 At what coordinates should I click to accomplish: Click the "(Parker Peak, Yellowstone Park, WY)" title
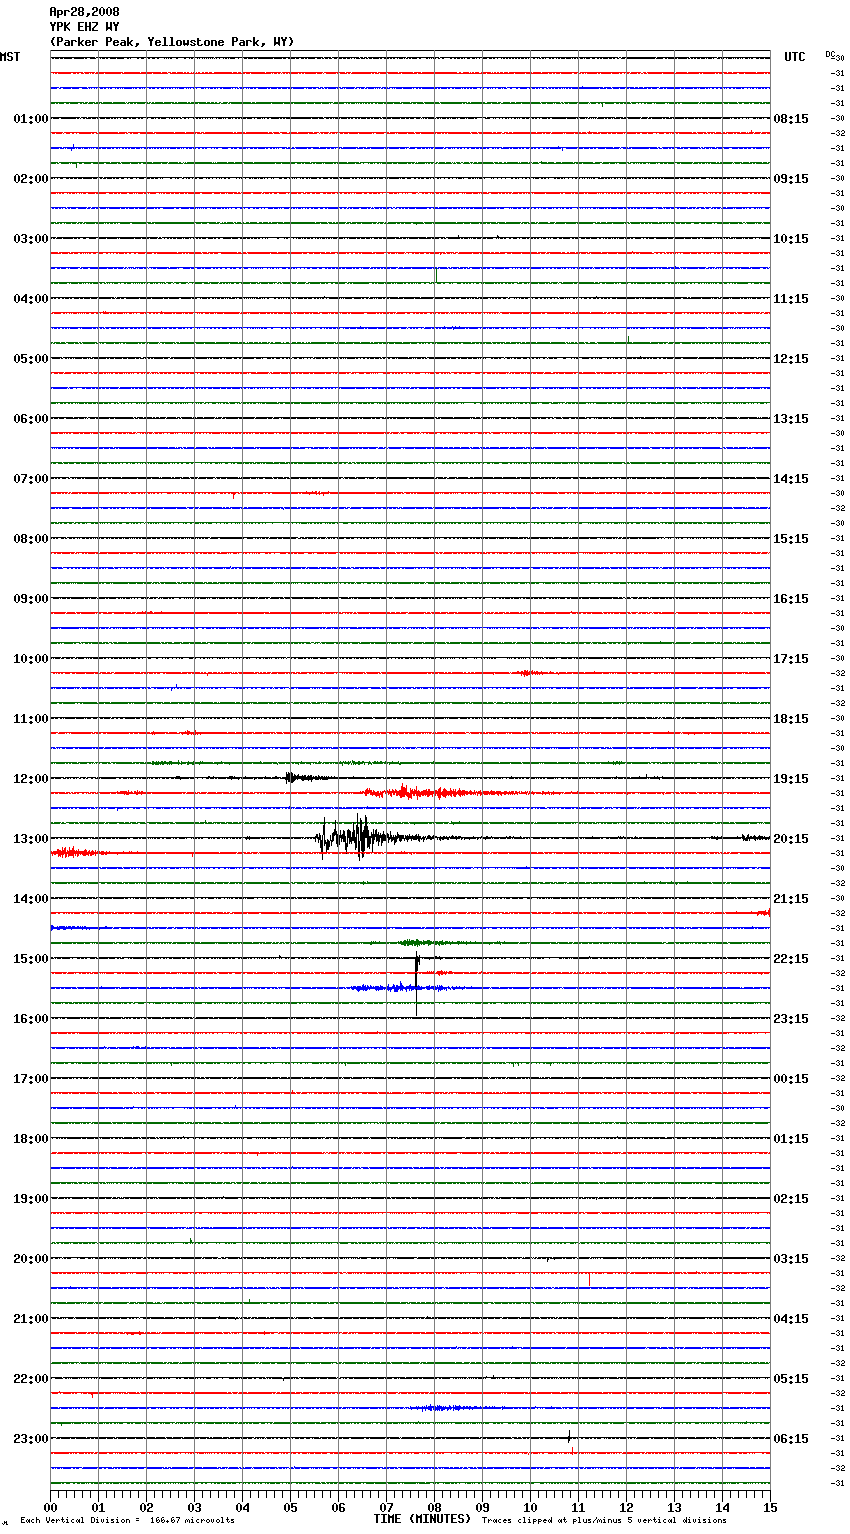pos(172,42)
